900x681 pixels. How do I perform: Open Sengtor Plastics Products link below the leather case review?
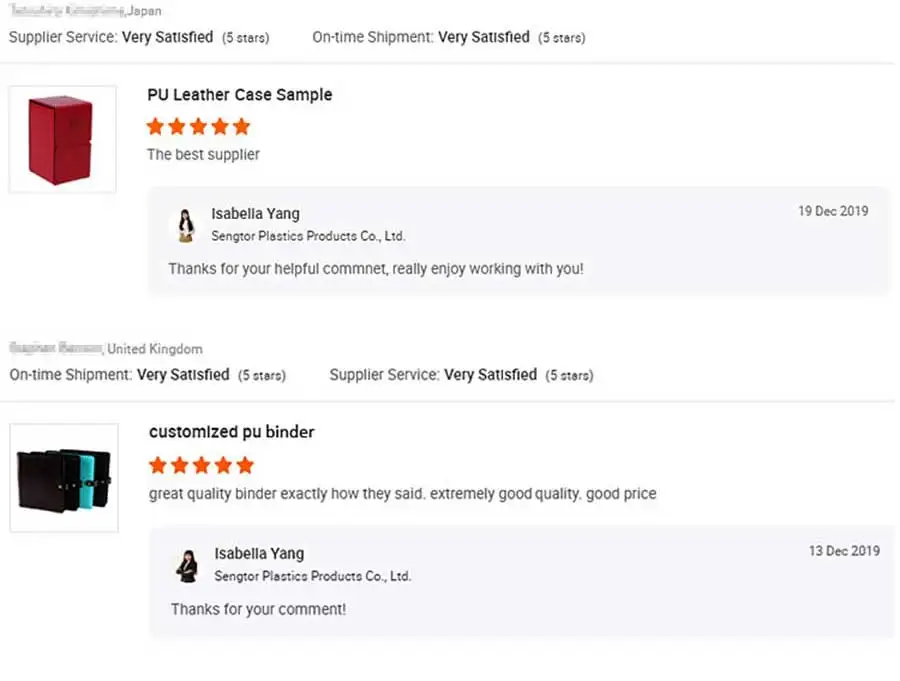click(308, 236)
